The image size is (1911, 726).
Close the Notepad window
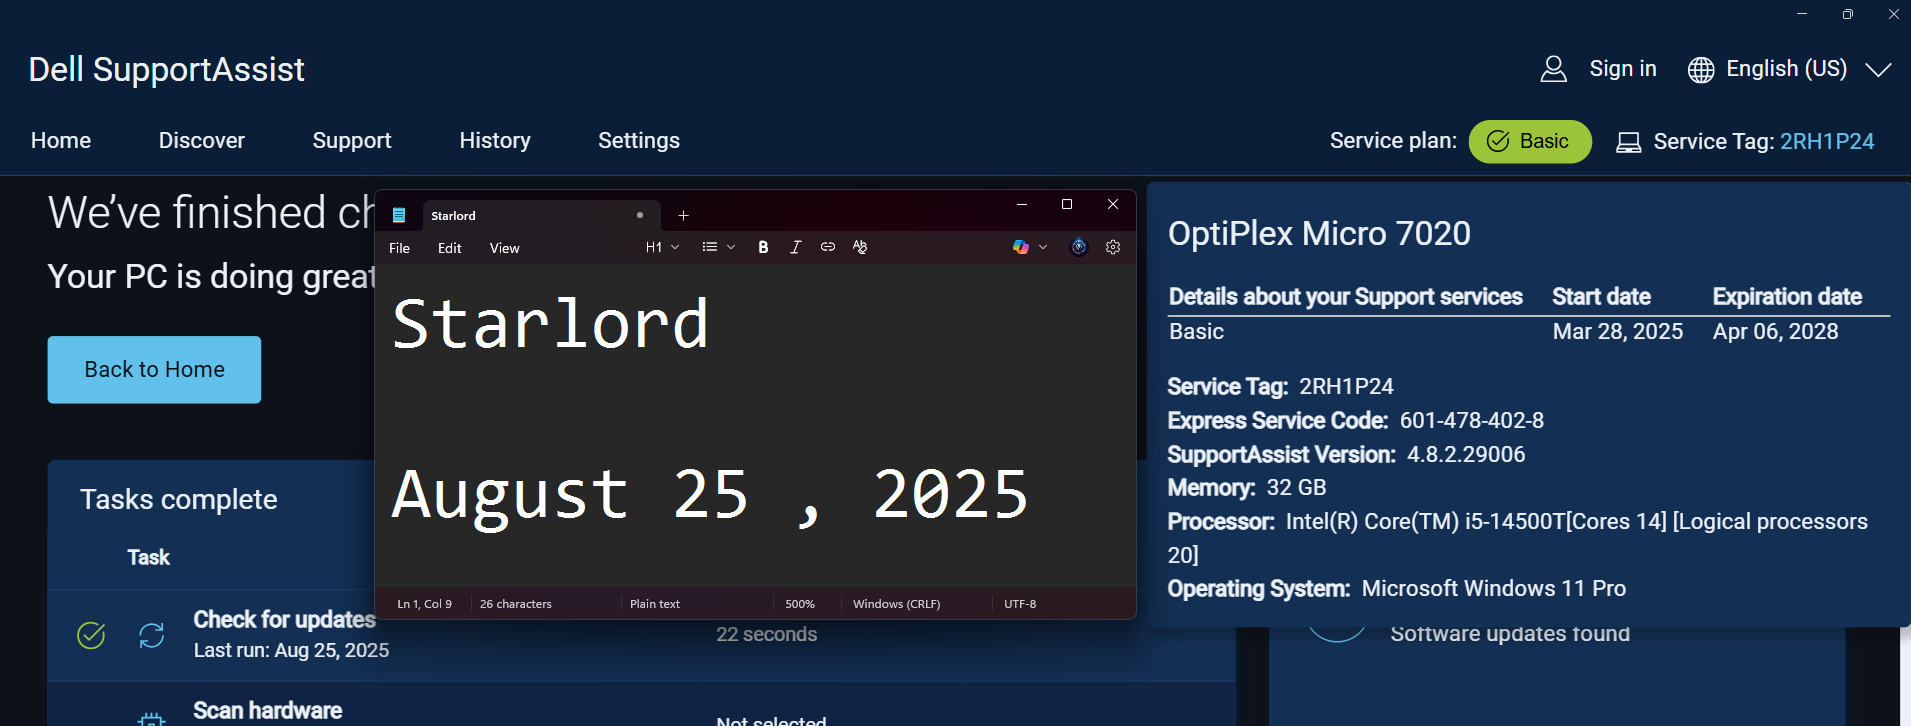[x=1112, y=204]
